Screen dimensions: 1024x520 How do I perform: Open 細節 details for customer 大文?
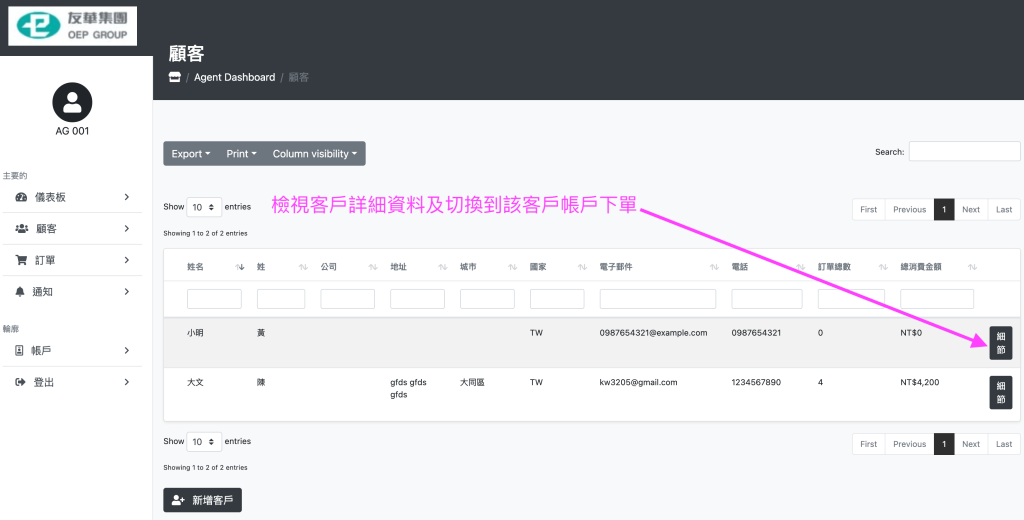click(1000, 392)
